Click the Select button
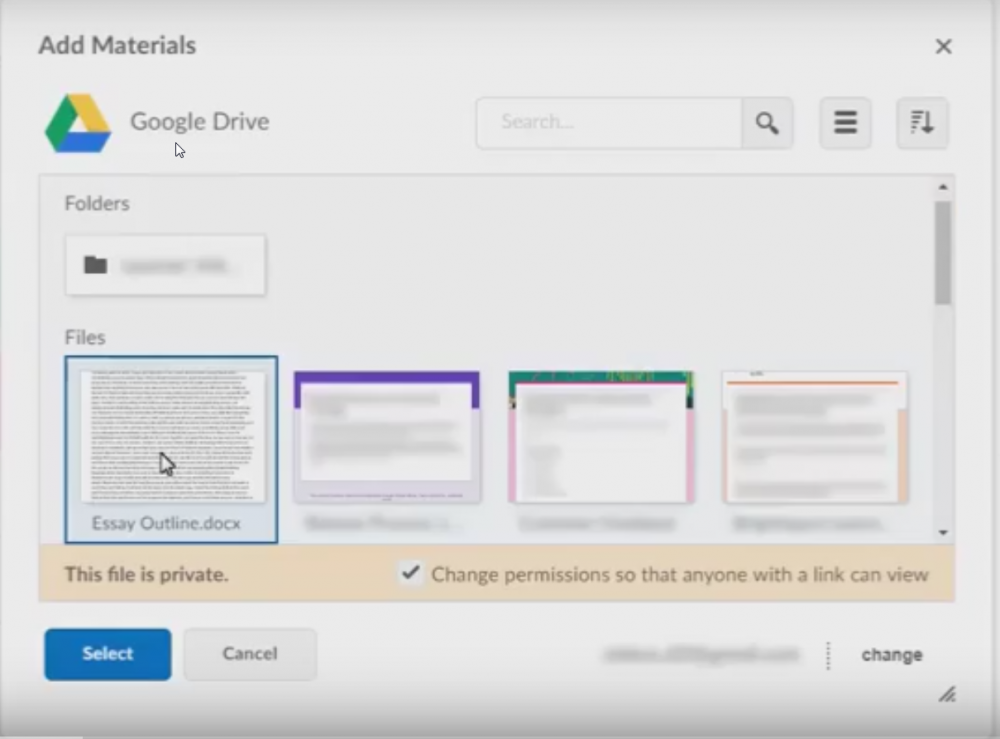 coord(107,654)
